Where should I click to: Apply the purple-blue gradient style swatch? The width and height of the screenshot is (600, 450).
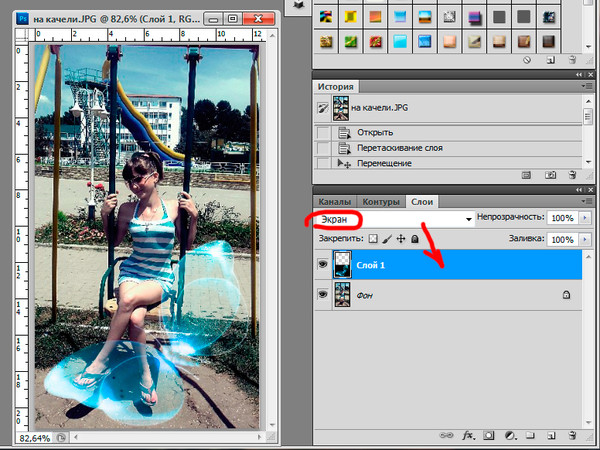pyautogui.click(x=474, y=17)
